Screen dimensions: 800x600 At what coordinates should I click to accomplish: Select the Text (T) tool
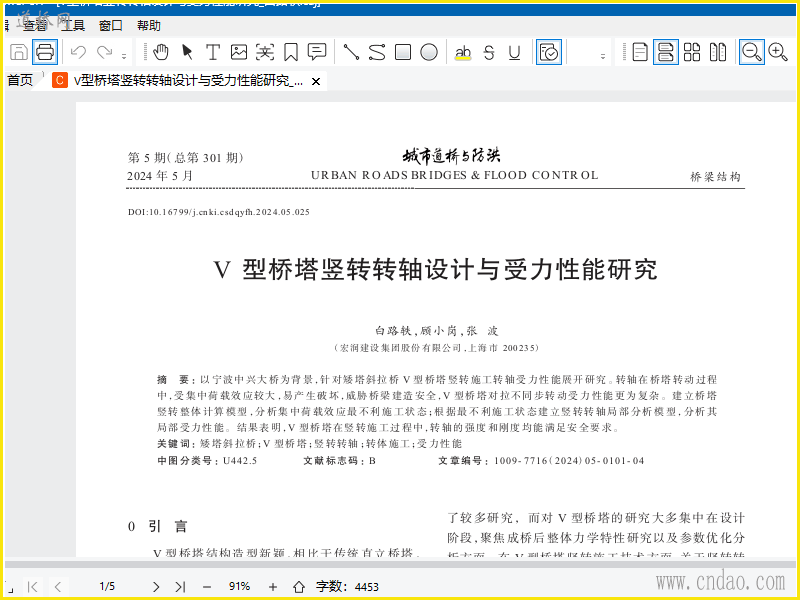pos(213,52)
